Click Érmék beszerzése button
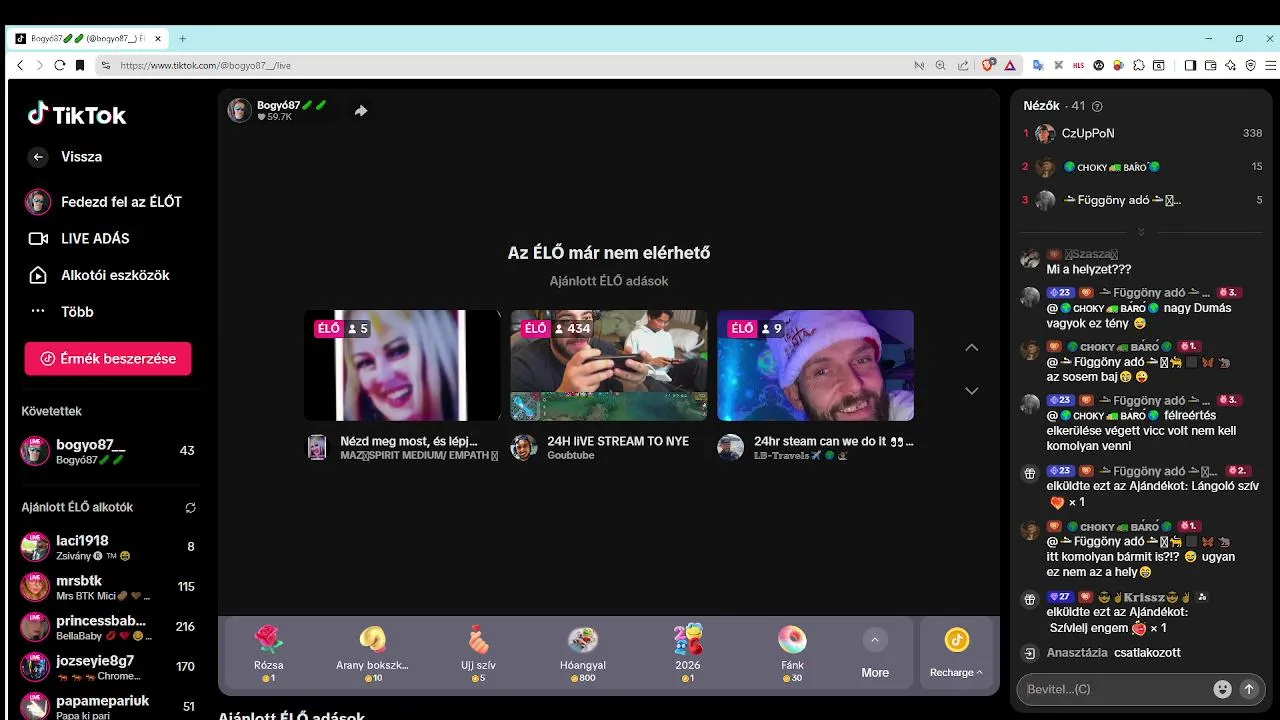The image size is (1280, 720). (x=108, y=359)
